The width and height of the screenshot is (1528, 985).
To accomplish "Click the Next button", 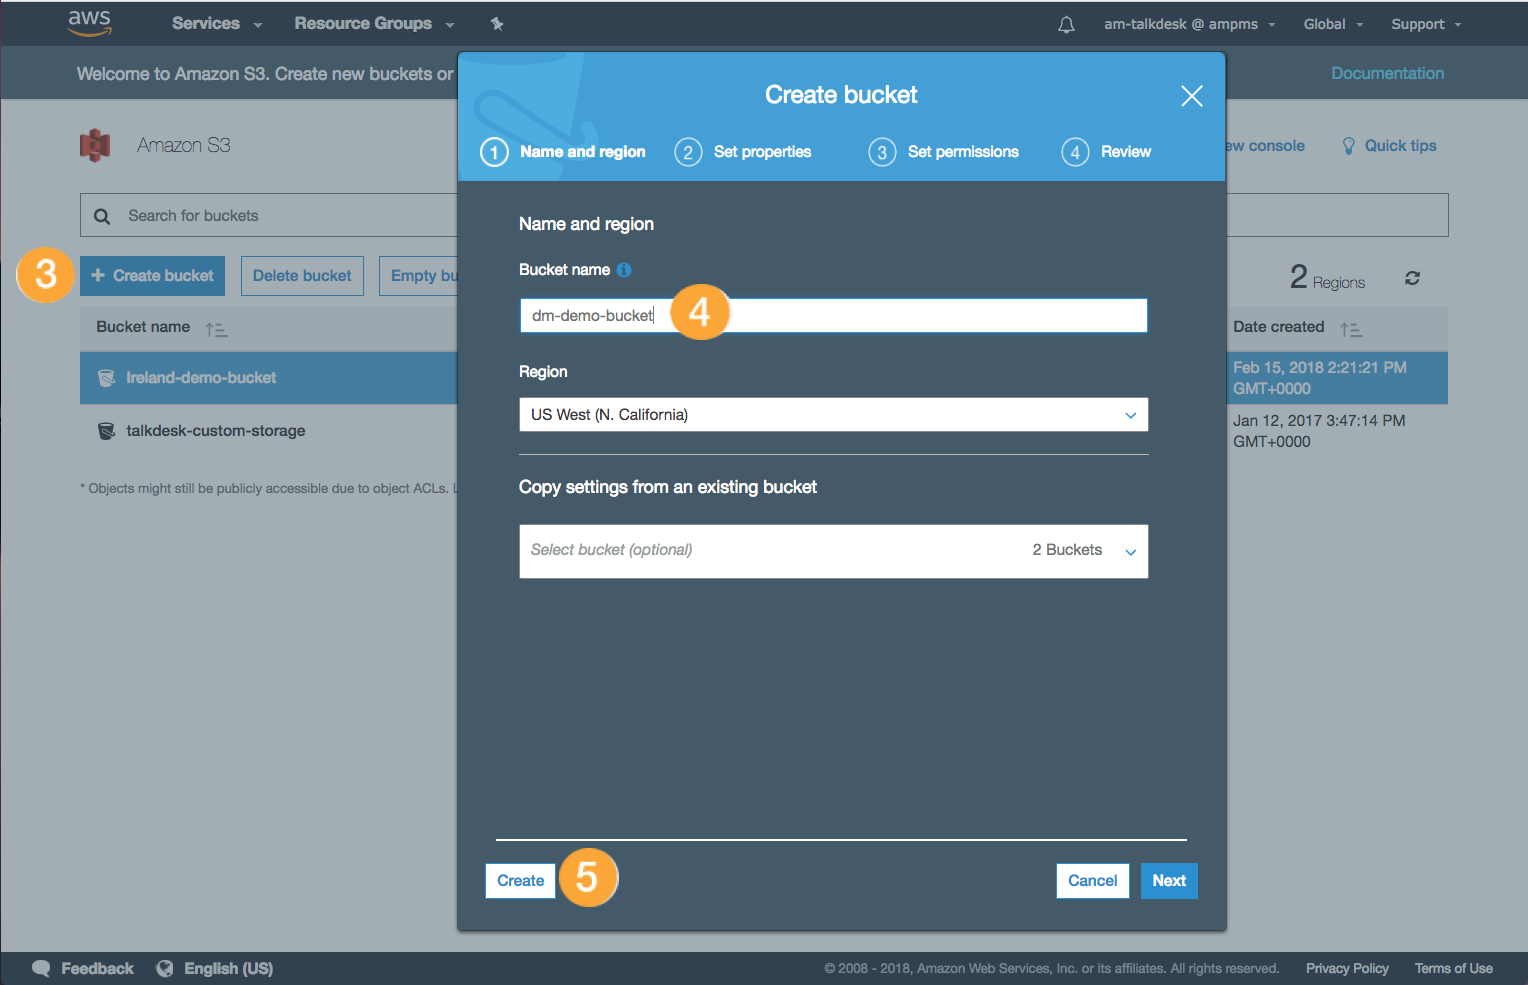I will pyautogui.click(x=1169, y=881).
